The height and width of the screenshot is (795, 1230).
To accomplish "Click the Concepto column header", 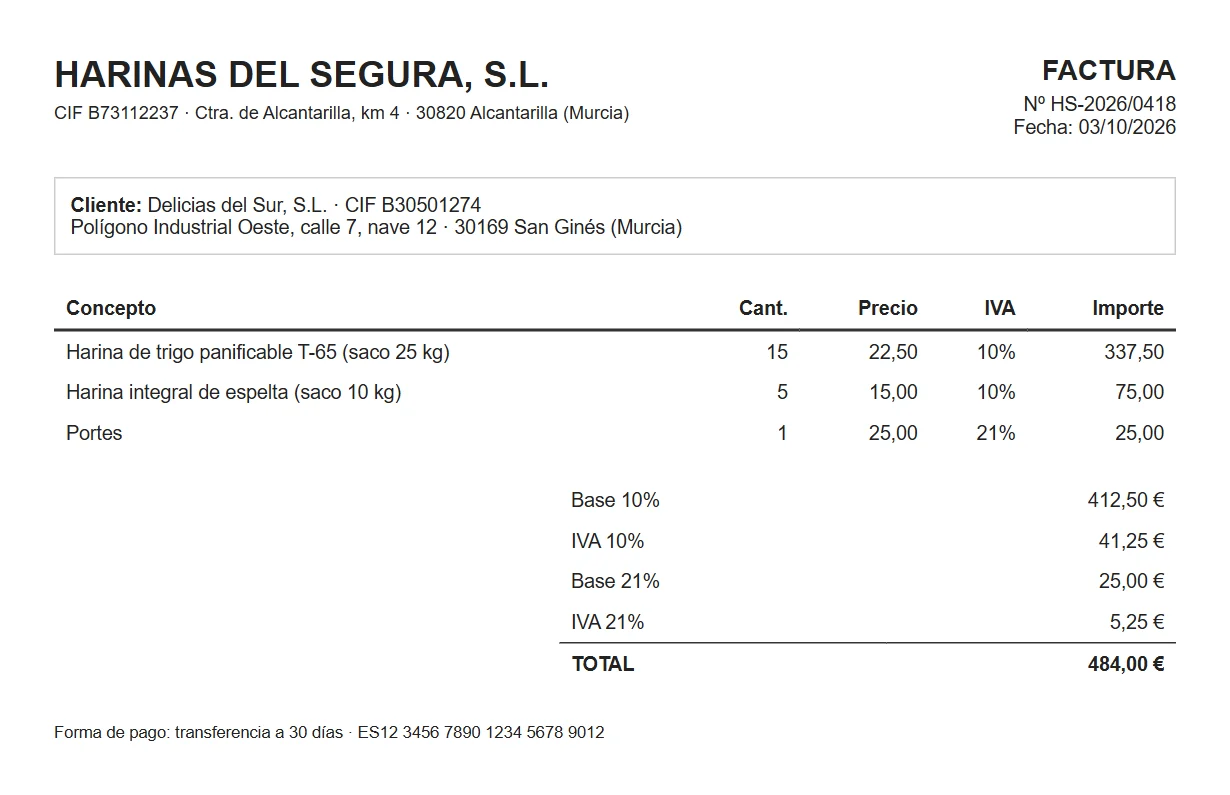I will pos(111,308).
